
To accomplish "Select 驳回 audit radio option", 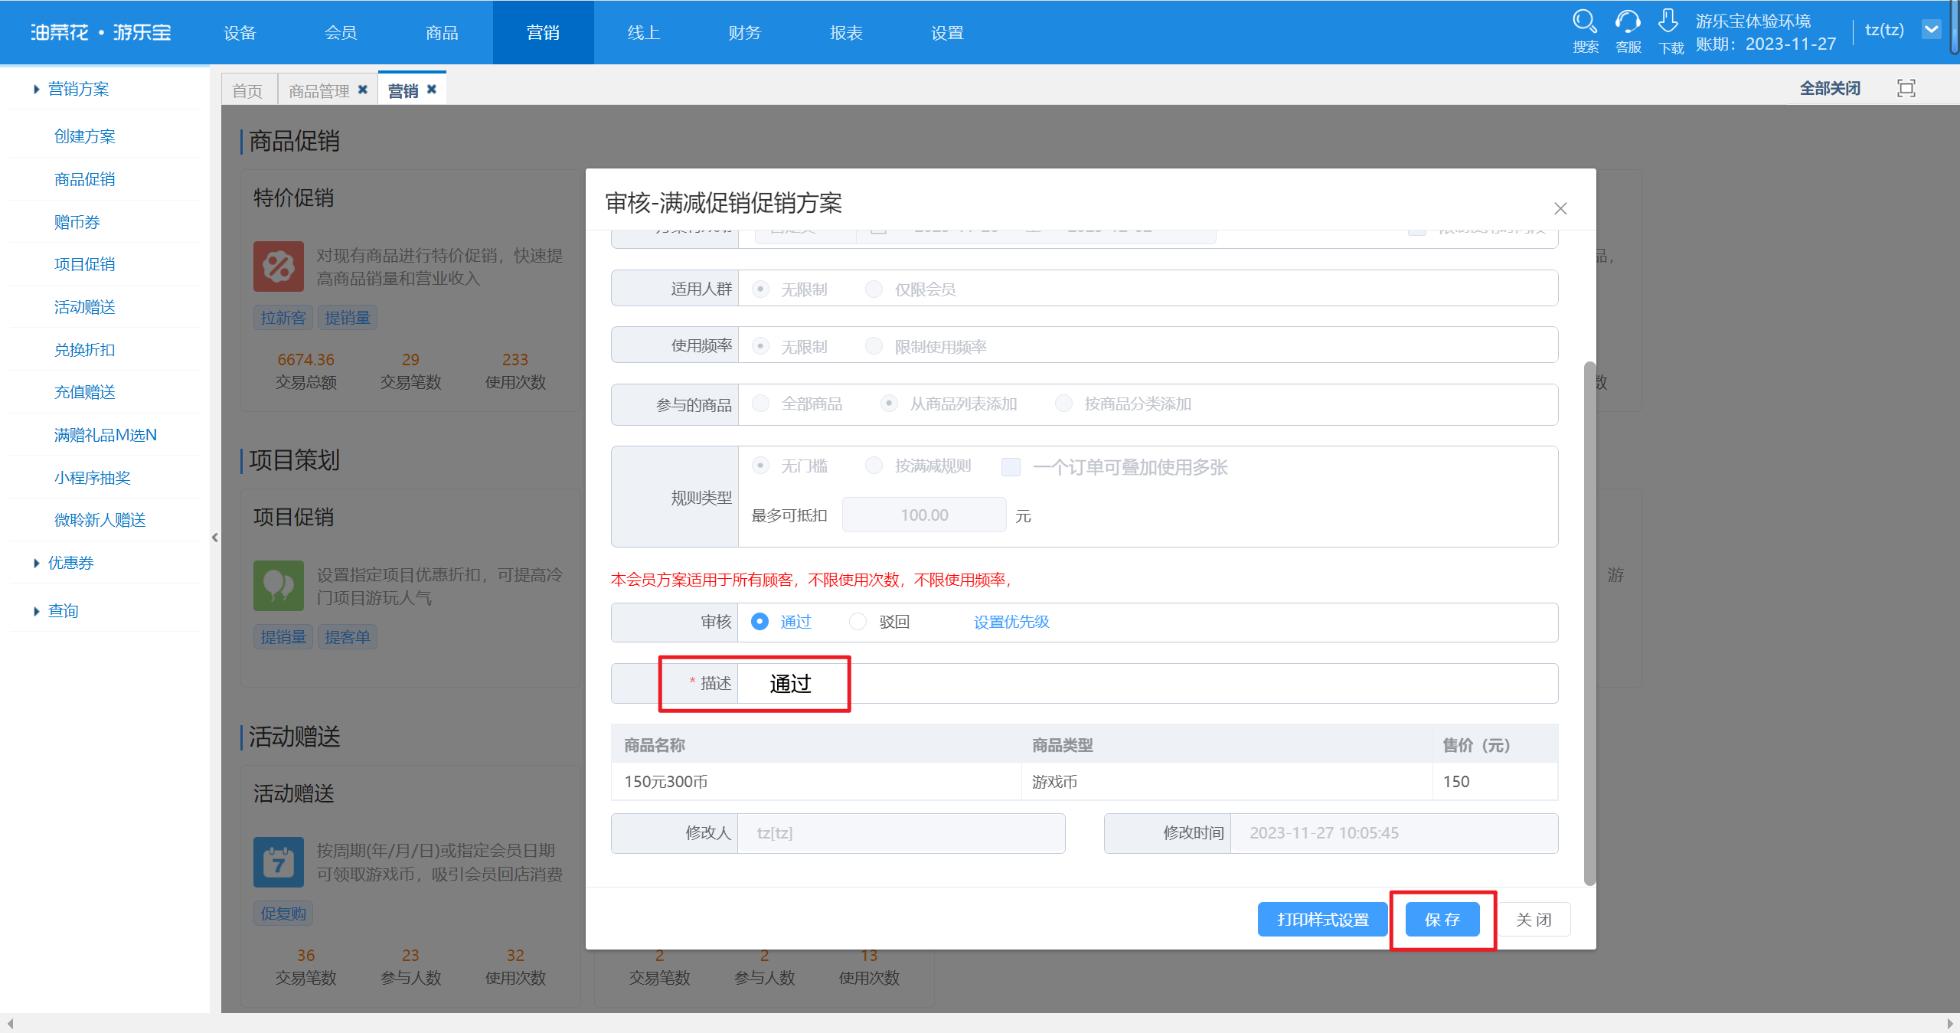I will [857, 621].
